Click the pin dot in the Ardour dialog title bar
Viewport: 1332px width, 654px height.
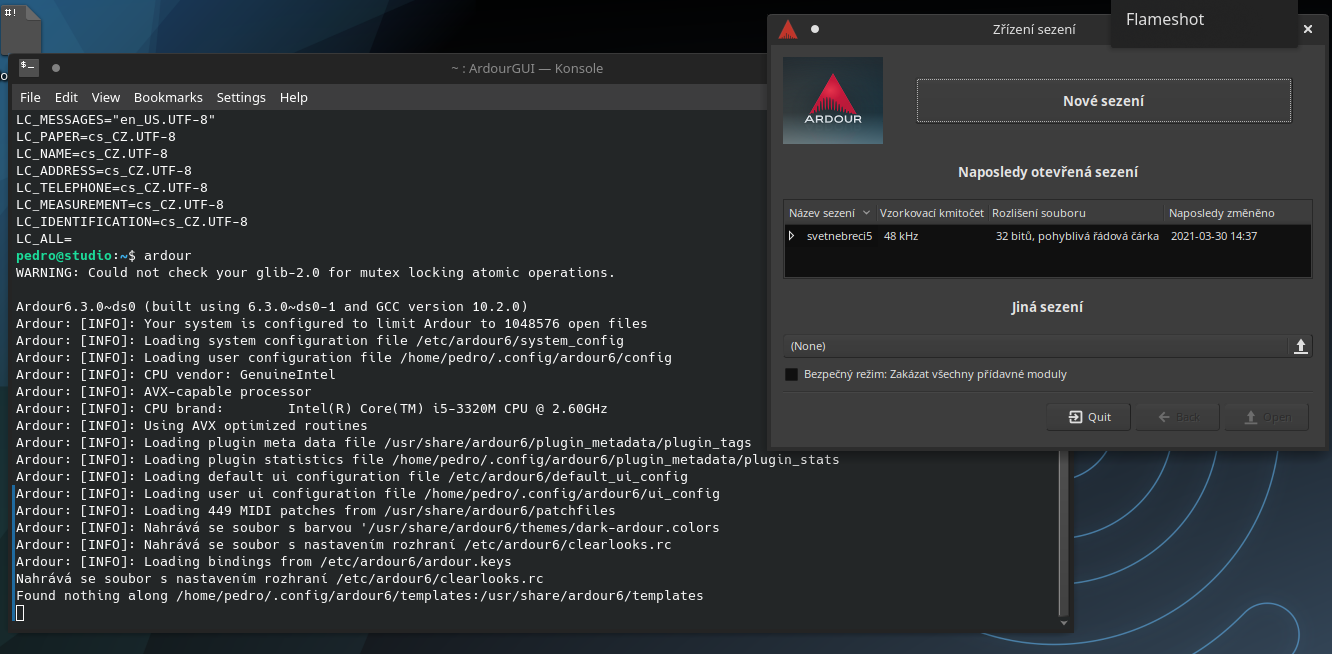(815, 29)
